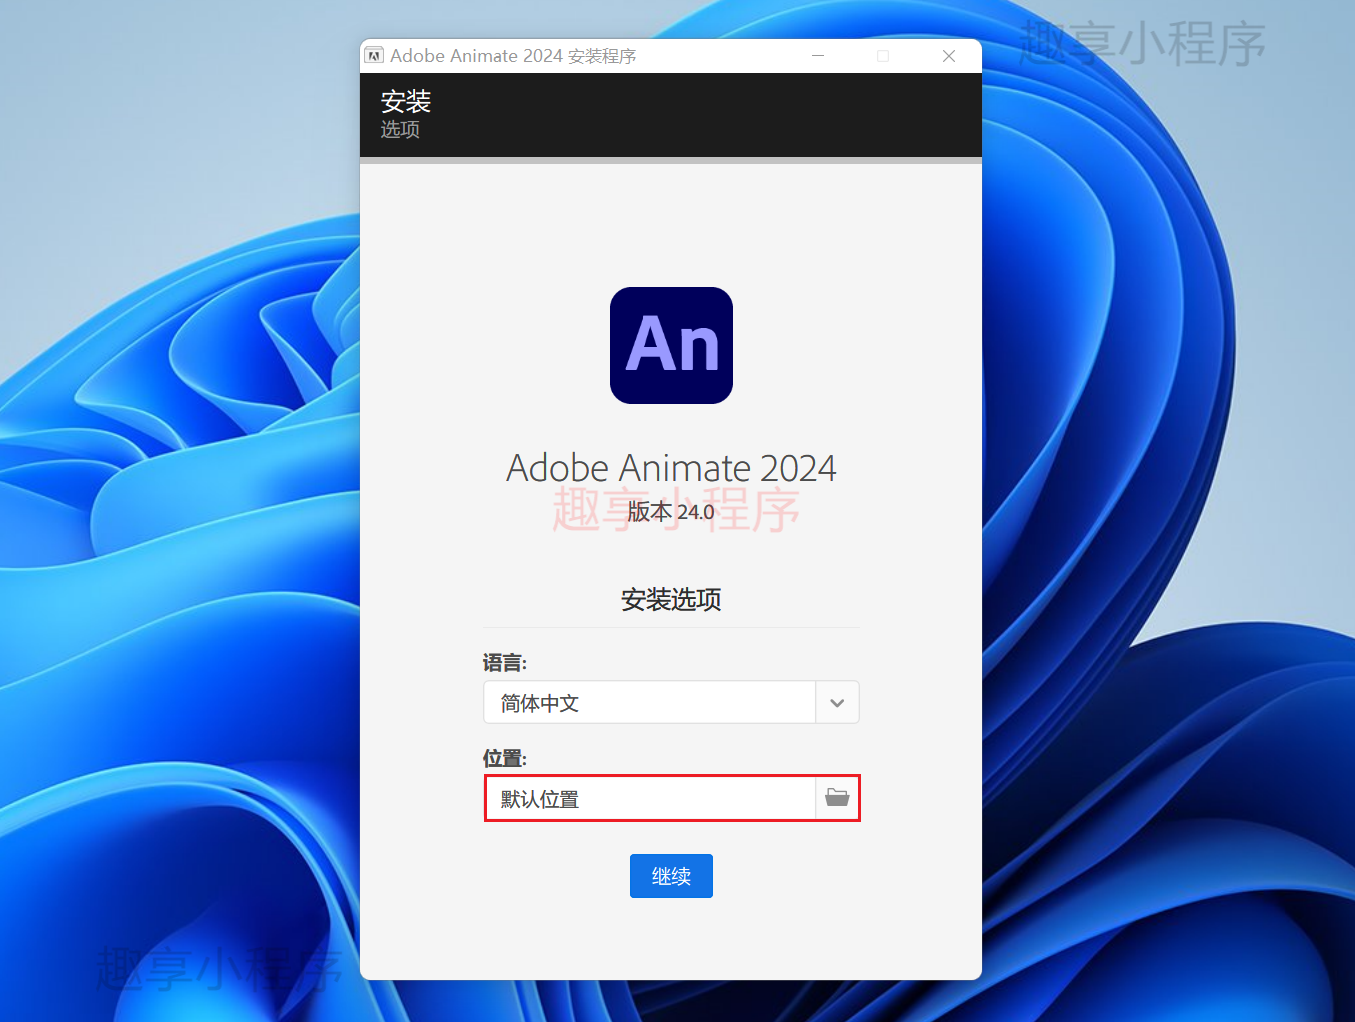The image size is (1355, 1022).
Task: Click the installer app icon in title bar
Action: click(x=374, y=56)
